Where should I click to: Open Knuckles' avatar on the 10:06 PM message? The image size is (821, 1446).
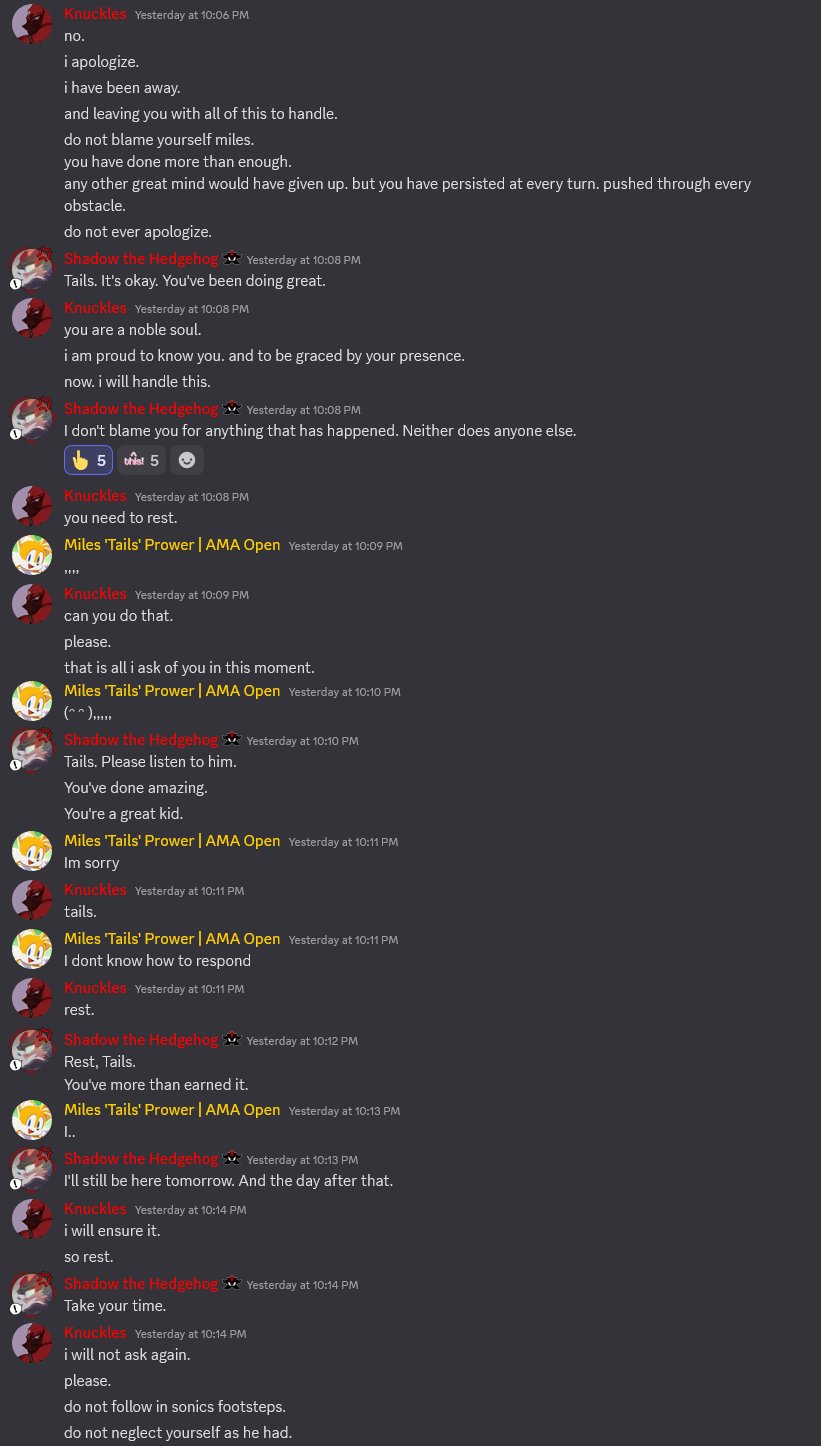pos(32,24)
